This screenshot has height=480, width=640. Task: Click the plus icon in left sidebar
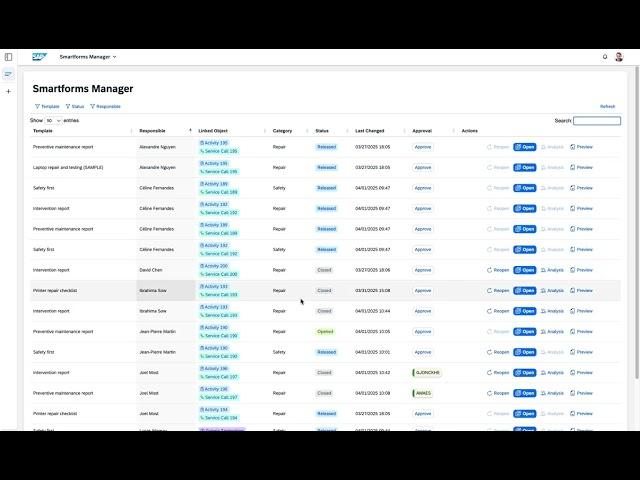point(9,91)
